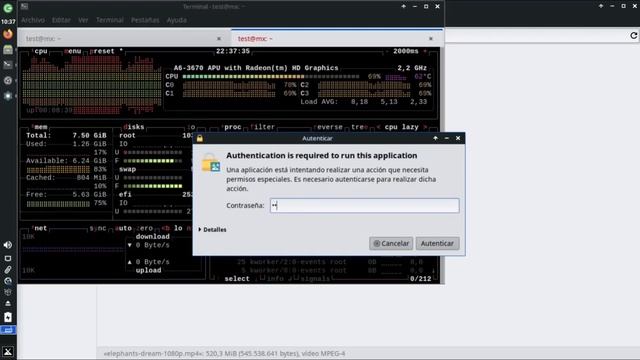640x360 pixels.
Task: Click right arrow next to cpu lazy
Action: pyautogui.click(x=425, y=127)
